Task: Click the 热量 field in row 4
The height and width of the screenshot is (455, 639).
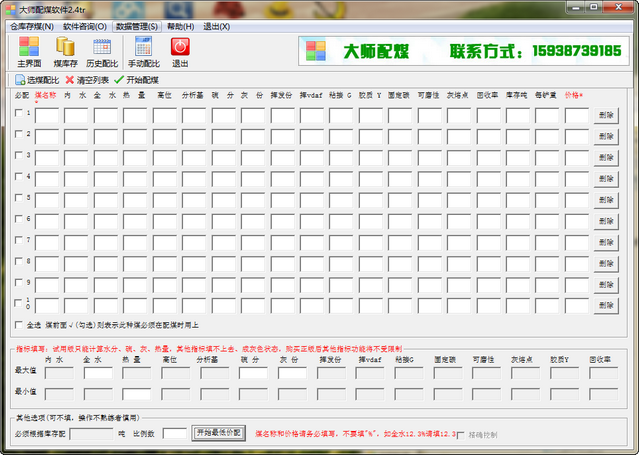Action: [x=135, y=179]
